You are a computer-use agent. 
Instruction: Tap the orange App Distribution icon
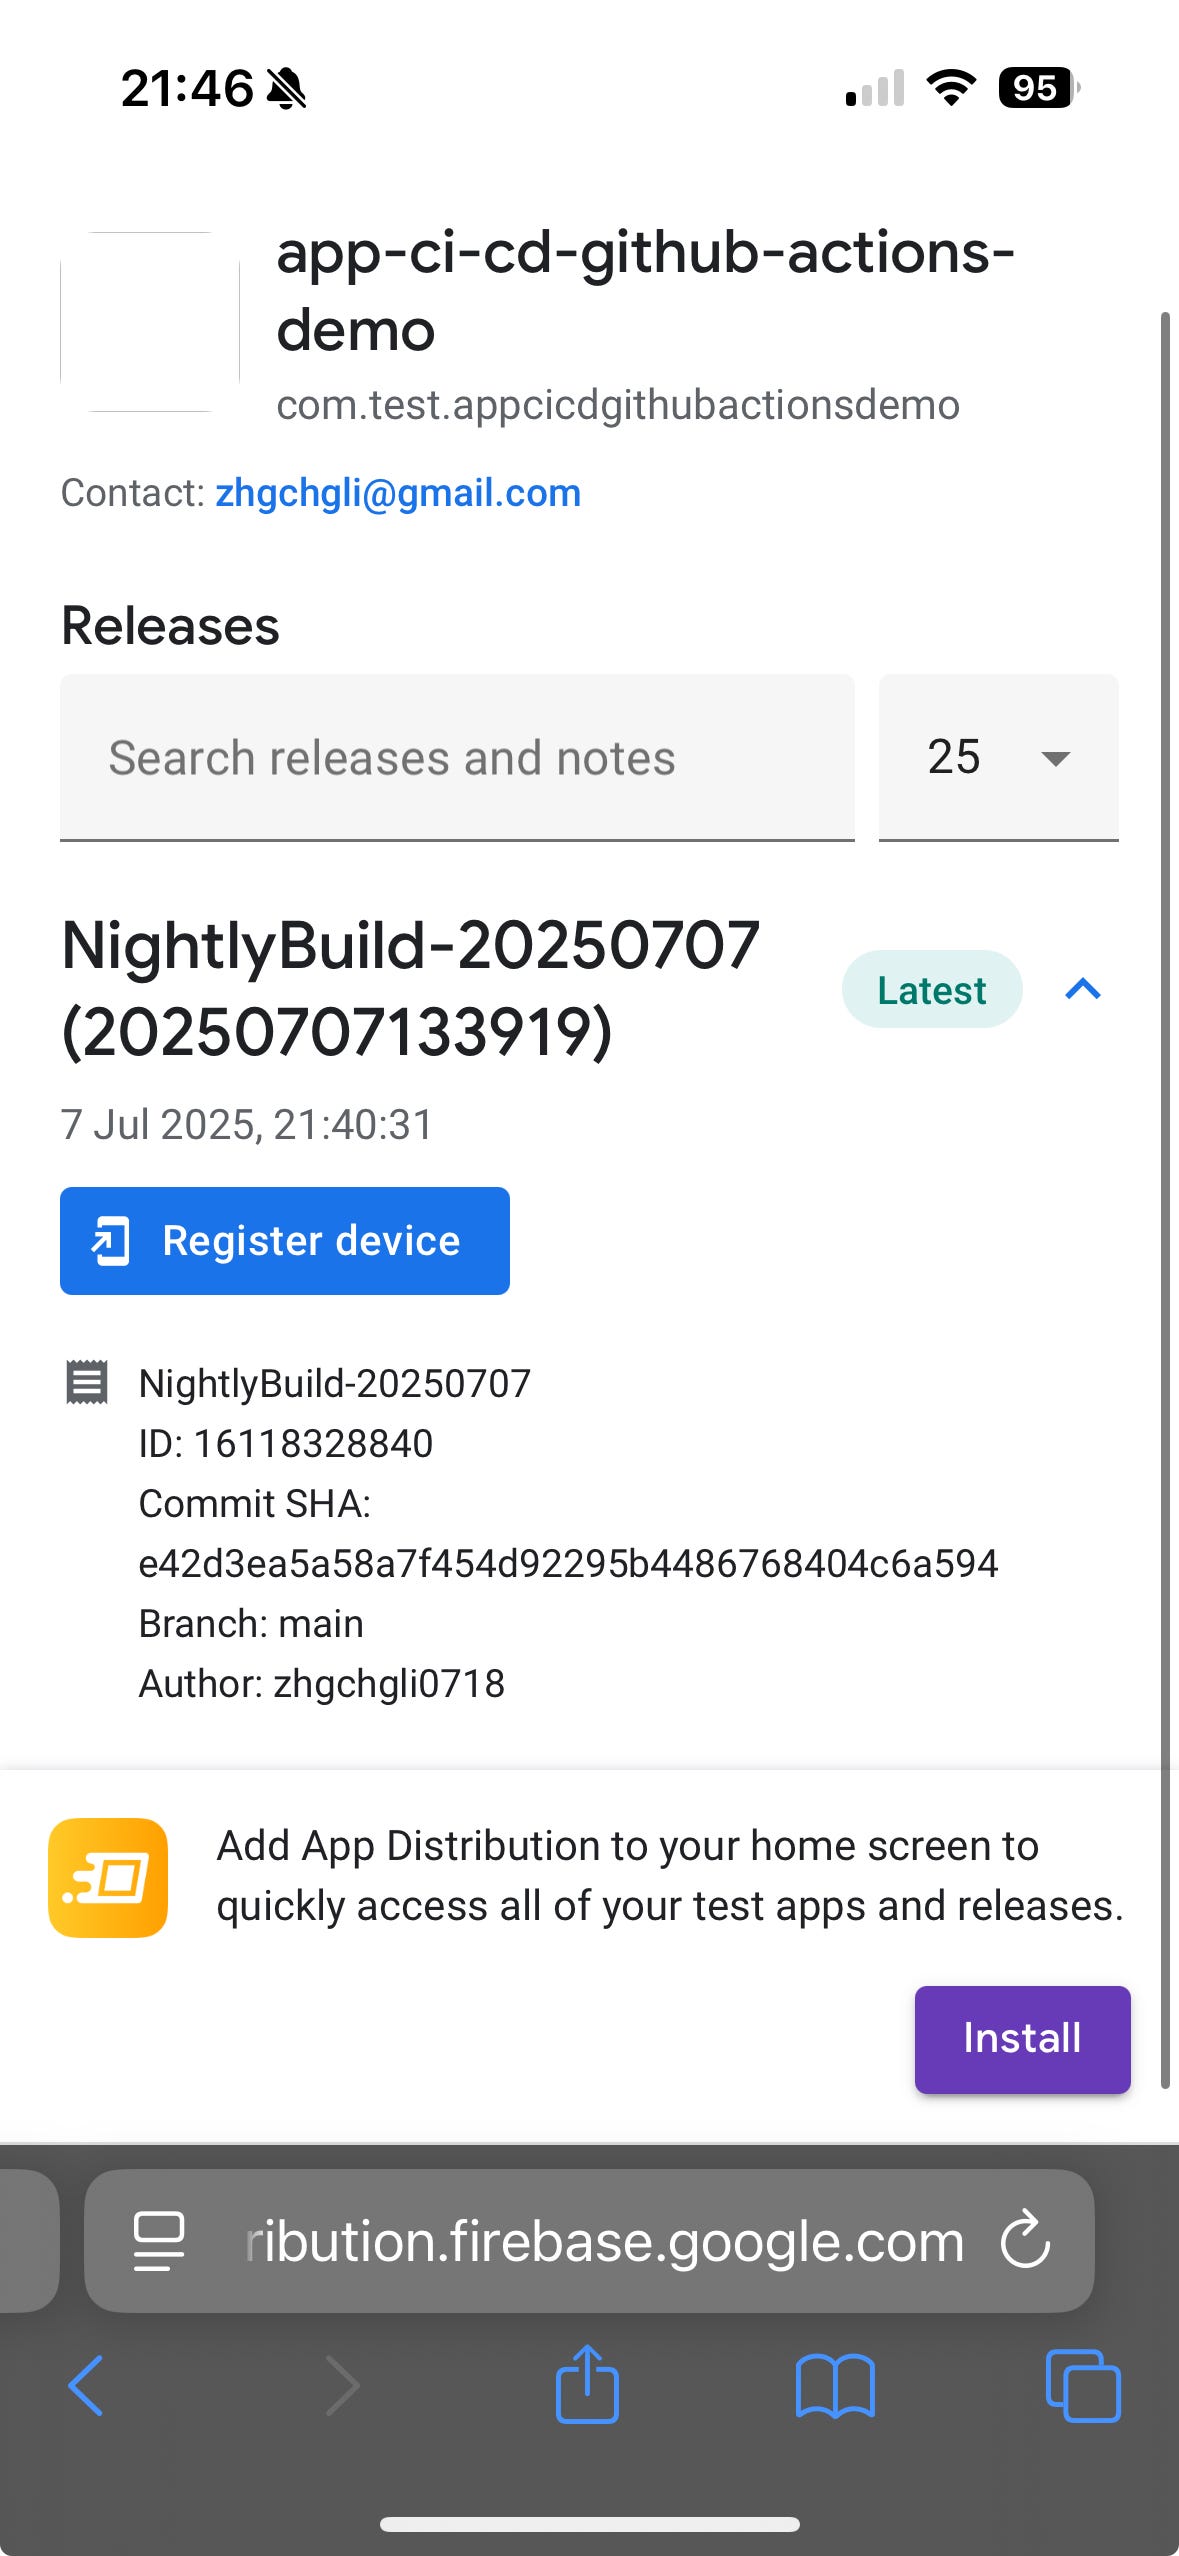coord(108,1877)
